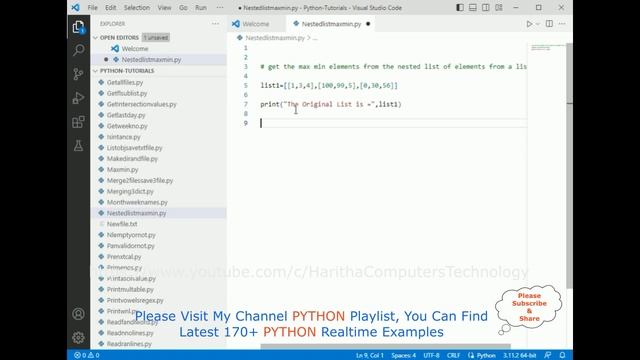The height and width of the screenshot is (360, 640).
Task: Toggle Secondary Side Bar layout icon
Action: click(486, 7)
